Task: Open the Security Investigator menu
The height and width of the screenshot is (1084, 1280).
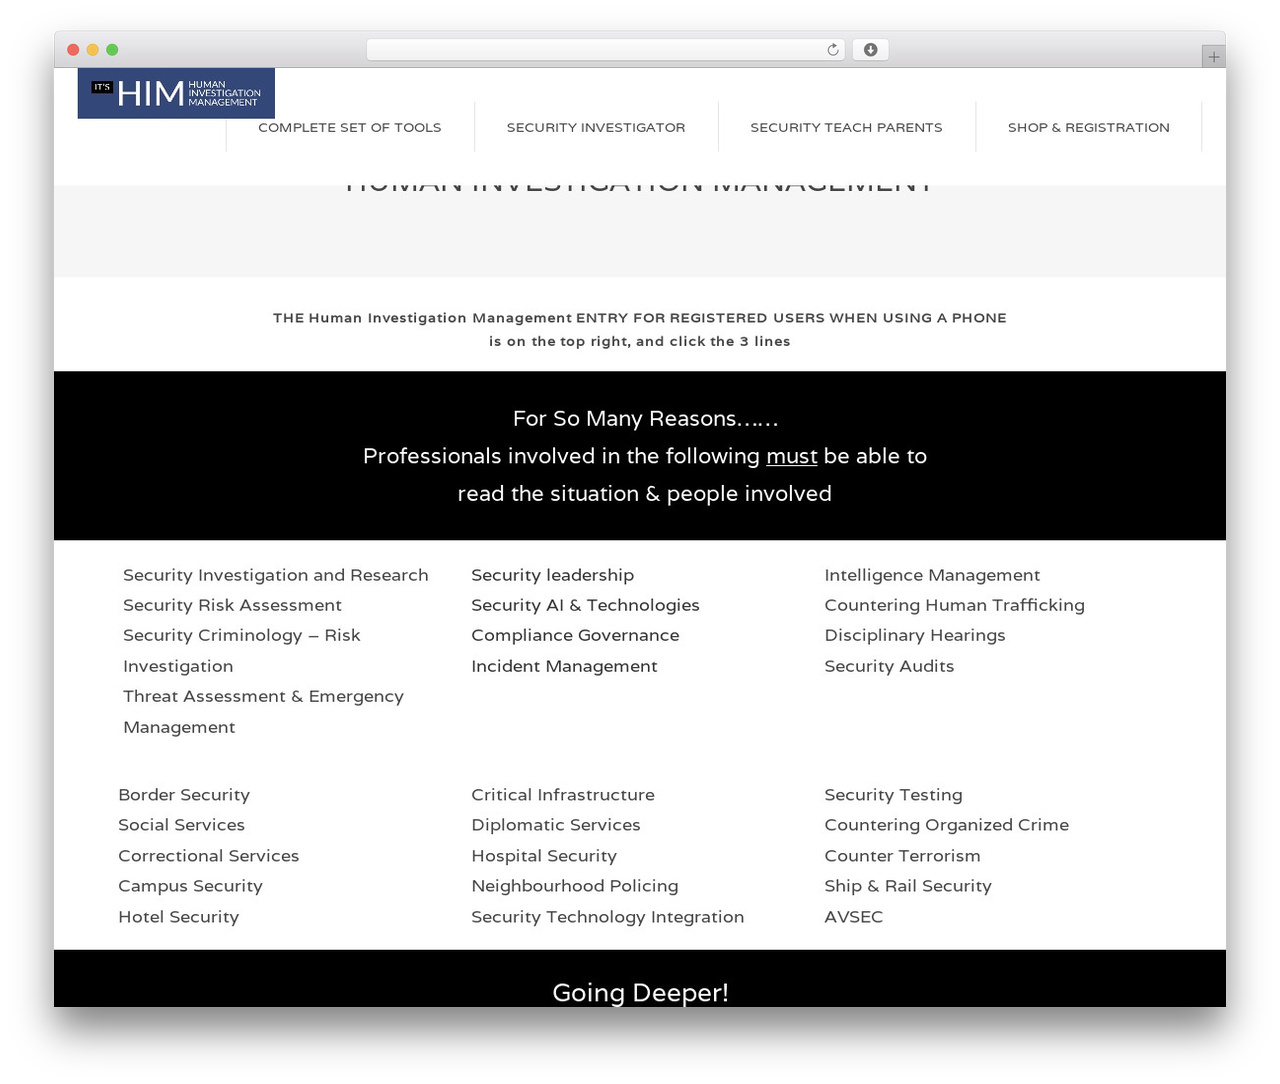Action: pos(596,127)
